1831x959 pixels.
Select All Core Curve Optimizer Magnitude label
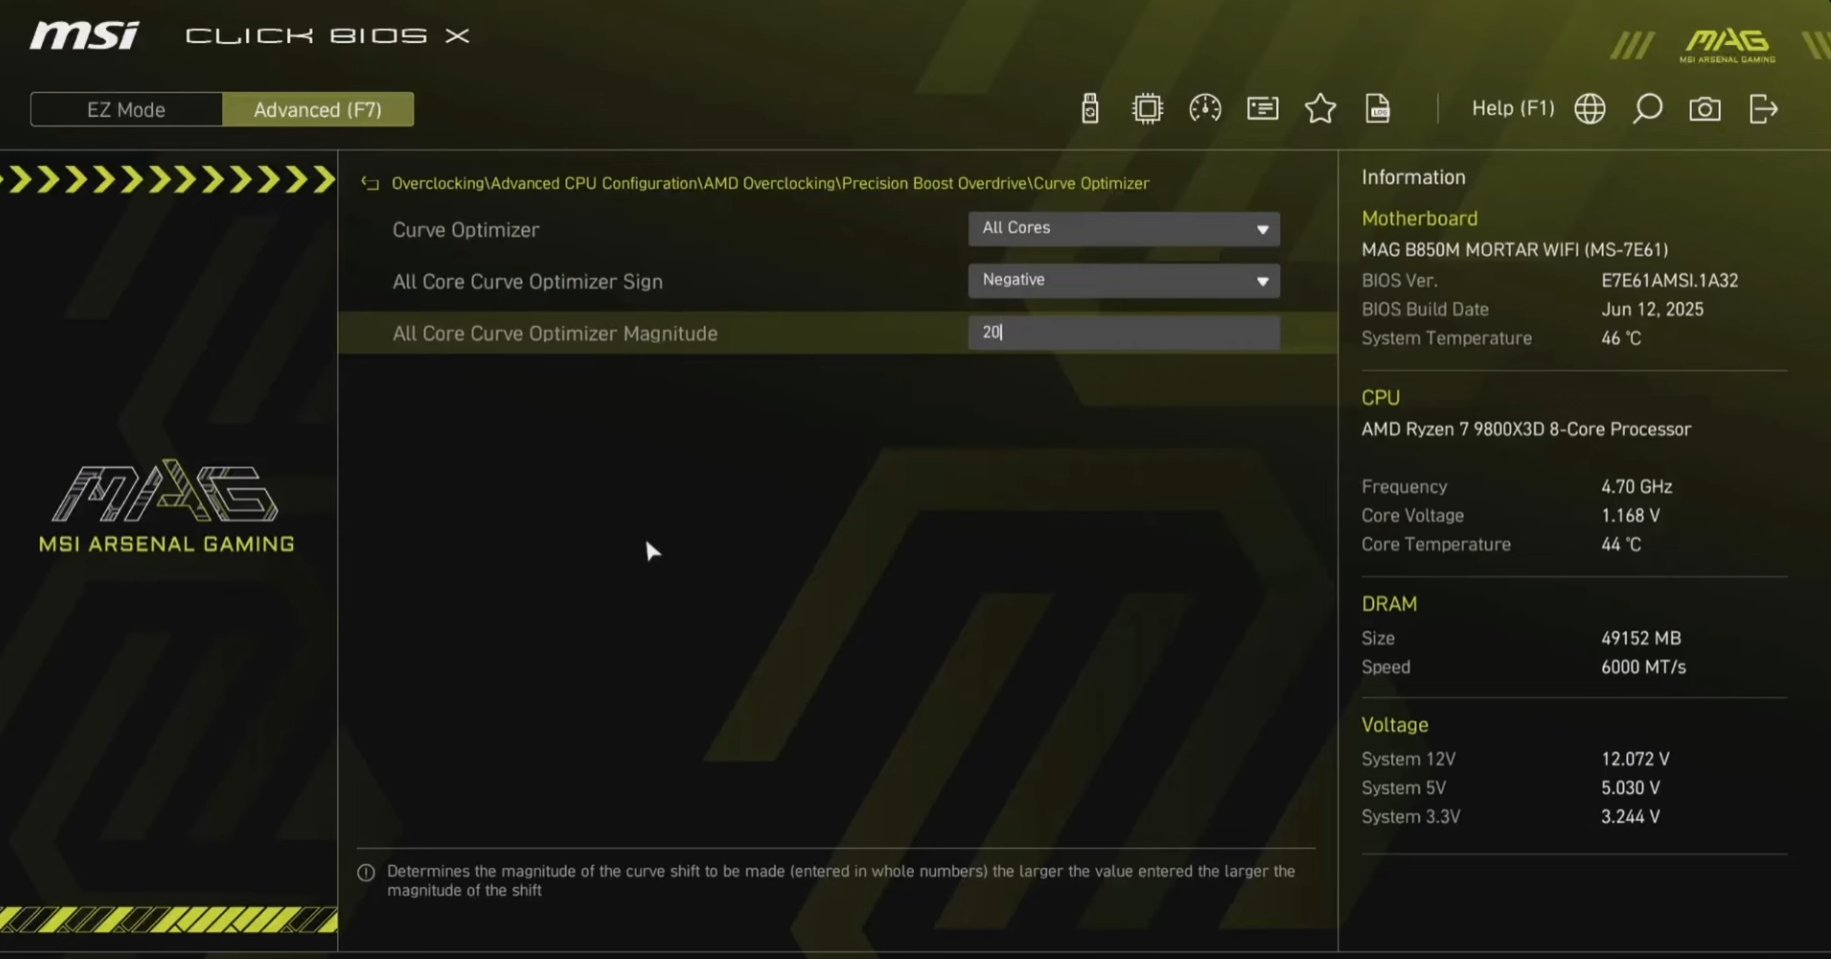pos(555,334)
